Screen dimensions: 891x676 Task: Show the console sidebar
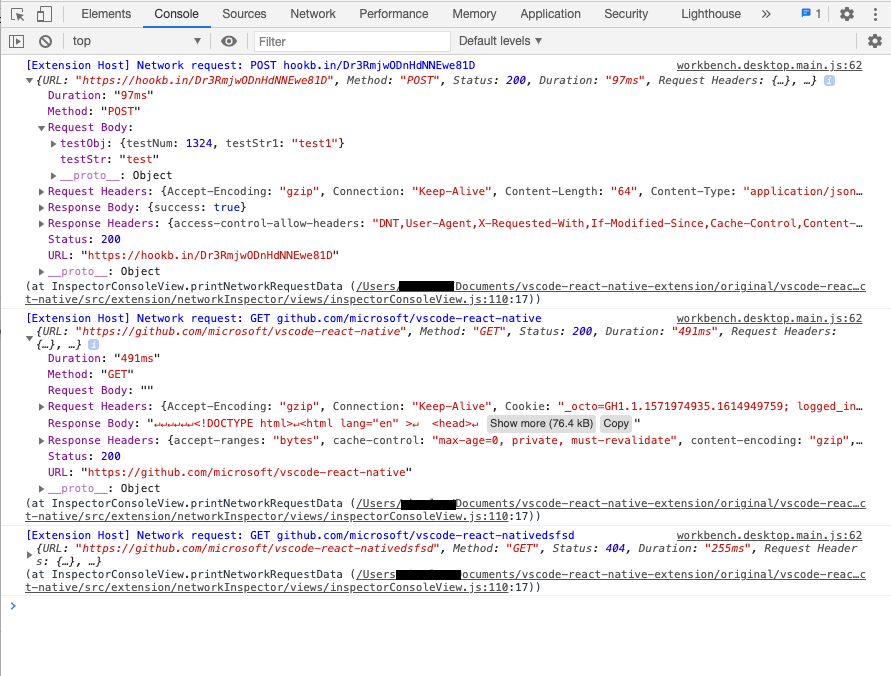(17, 41)
